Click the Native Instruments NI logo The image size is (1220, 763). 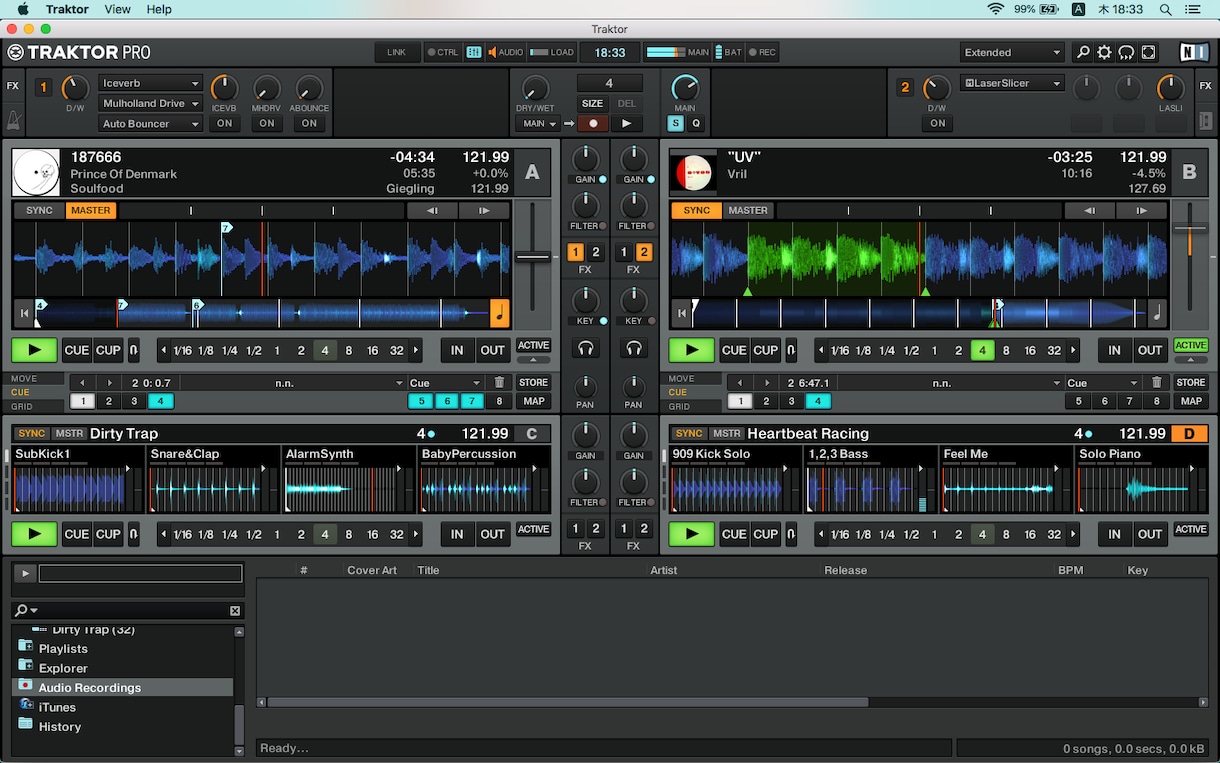(x=1192, y=53)
